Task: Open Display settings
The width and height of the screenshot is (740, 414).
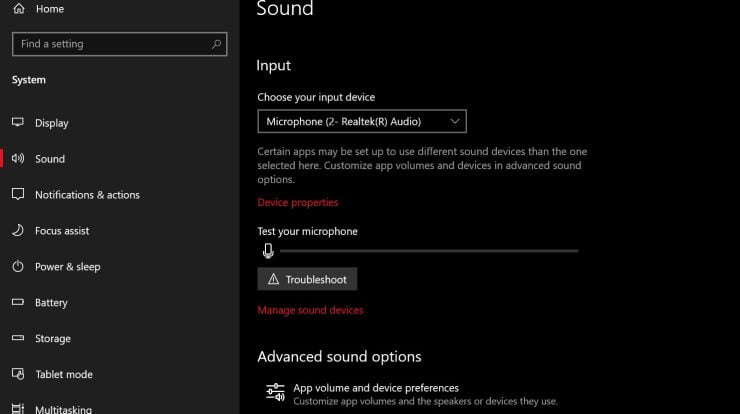Action: 51,123
